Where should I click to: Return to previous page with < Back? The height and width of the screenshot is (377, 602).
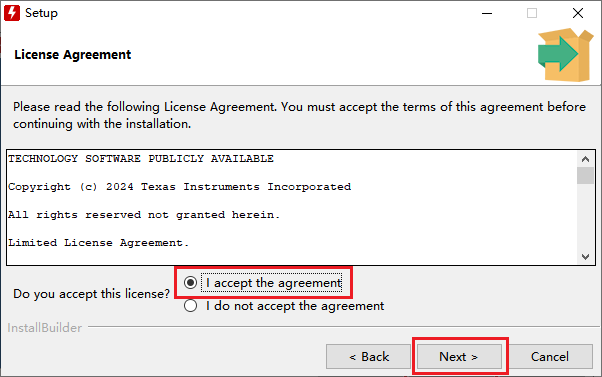click(369, 357)
